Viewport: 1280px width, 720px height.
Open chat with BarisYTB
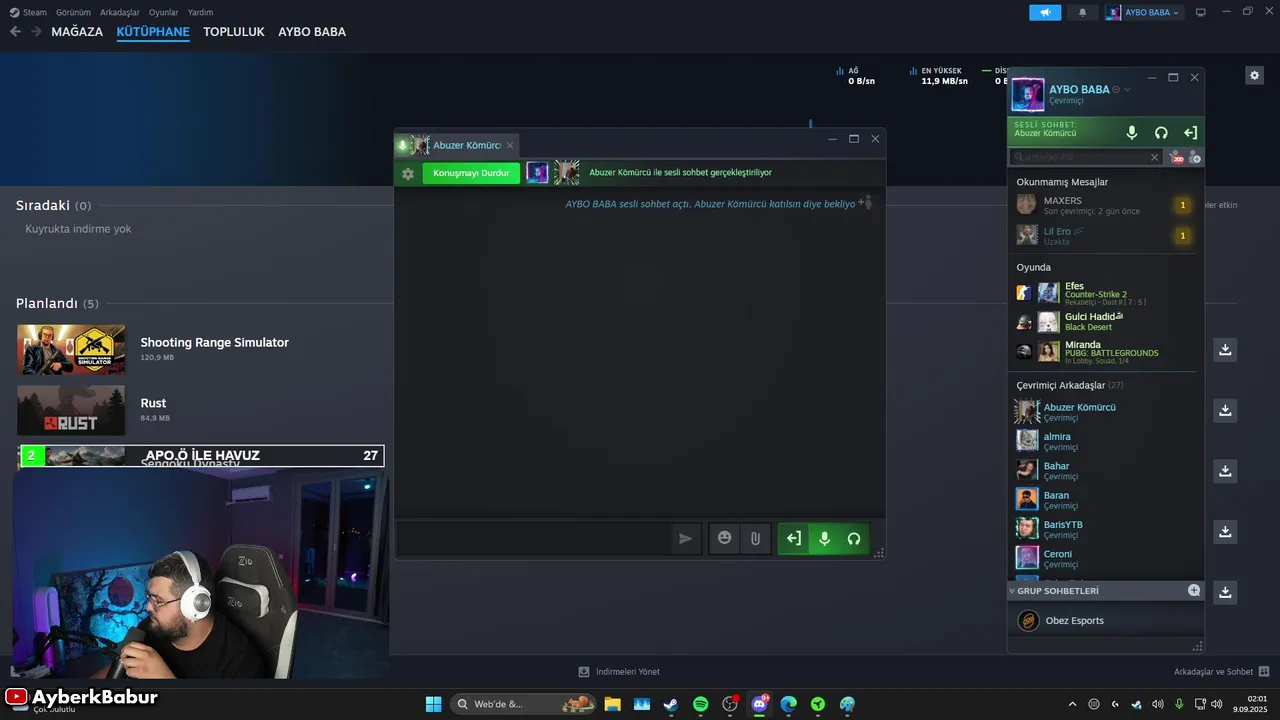click(x=1105, y=528)
